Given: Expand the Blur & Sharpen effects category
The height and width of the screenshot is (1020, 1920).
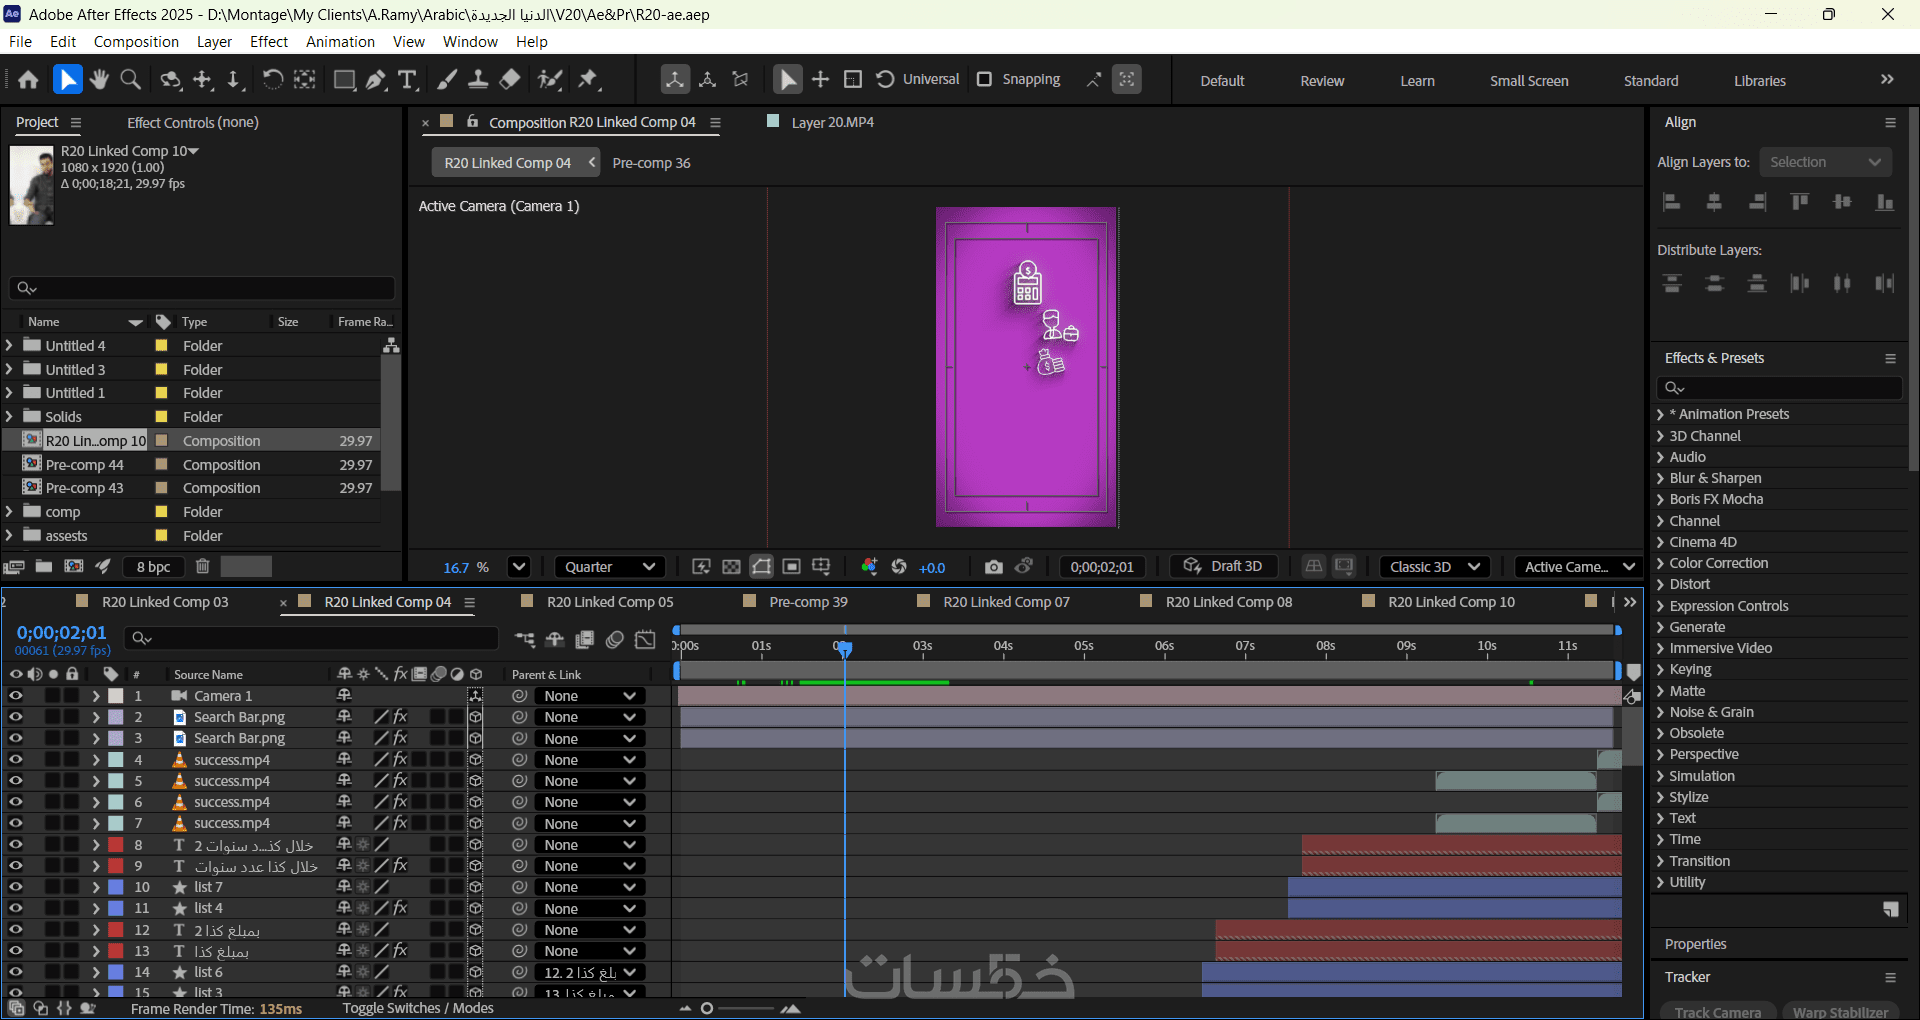Looking at the screenshot, I should [x=1660, y=478].
